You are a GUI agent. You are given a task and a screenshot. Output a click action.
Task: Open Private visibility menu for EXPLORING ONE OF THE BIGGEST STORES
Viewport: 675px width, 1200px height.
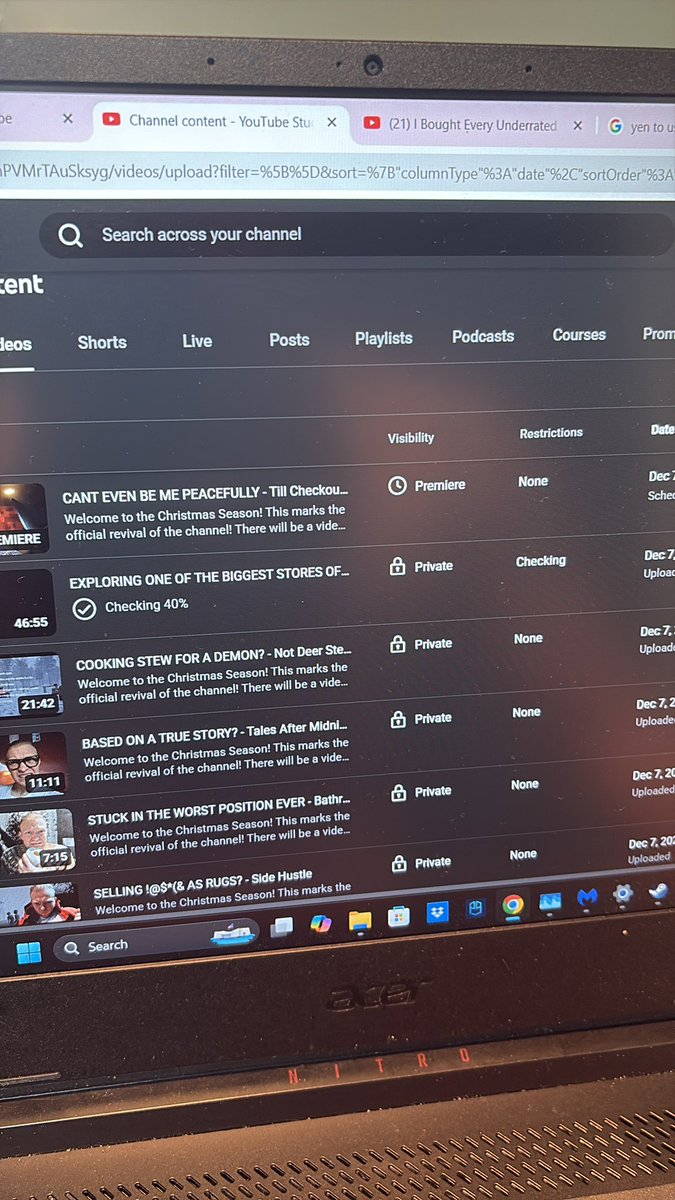(x=421, y=566)
